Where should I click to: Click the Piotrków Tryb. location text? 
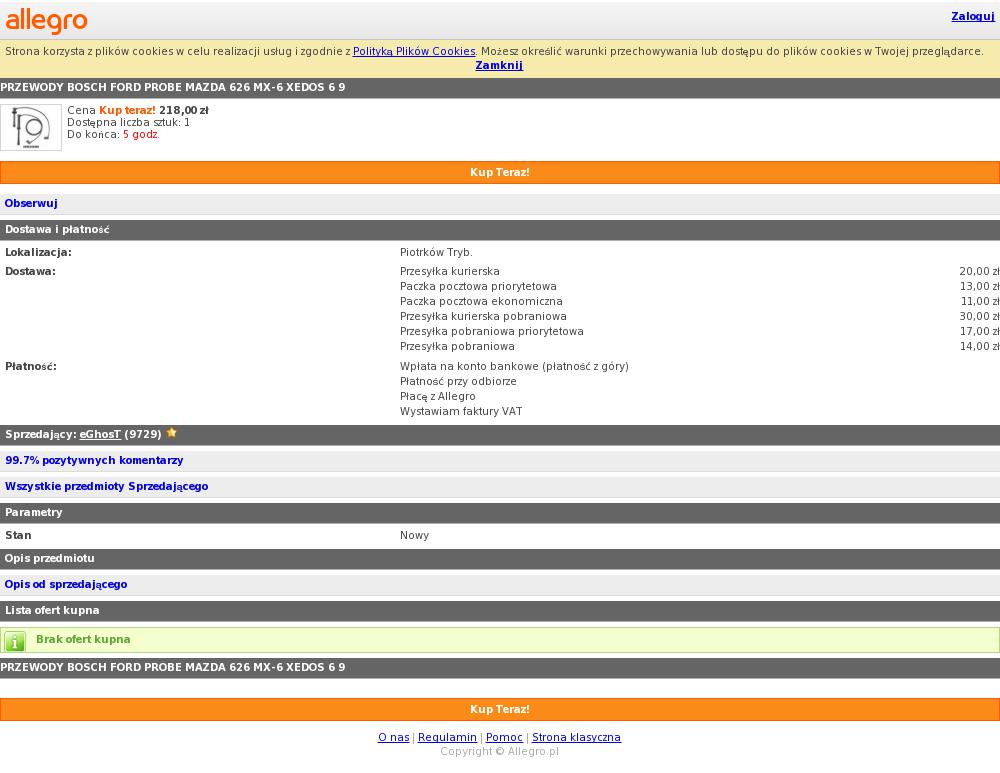click(436, 253)
